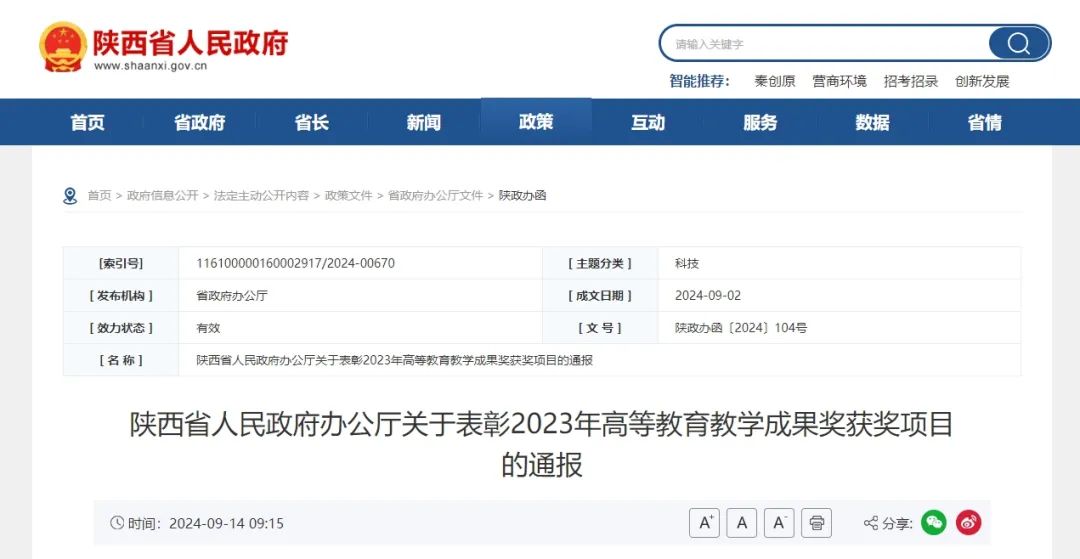Click the [成文日期] field label
The image size is (1080, 559).
tap(599, 295)
